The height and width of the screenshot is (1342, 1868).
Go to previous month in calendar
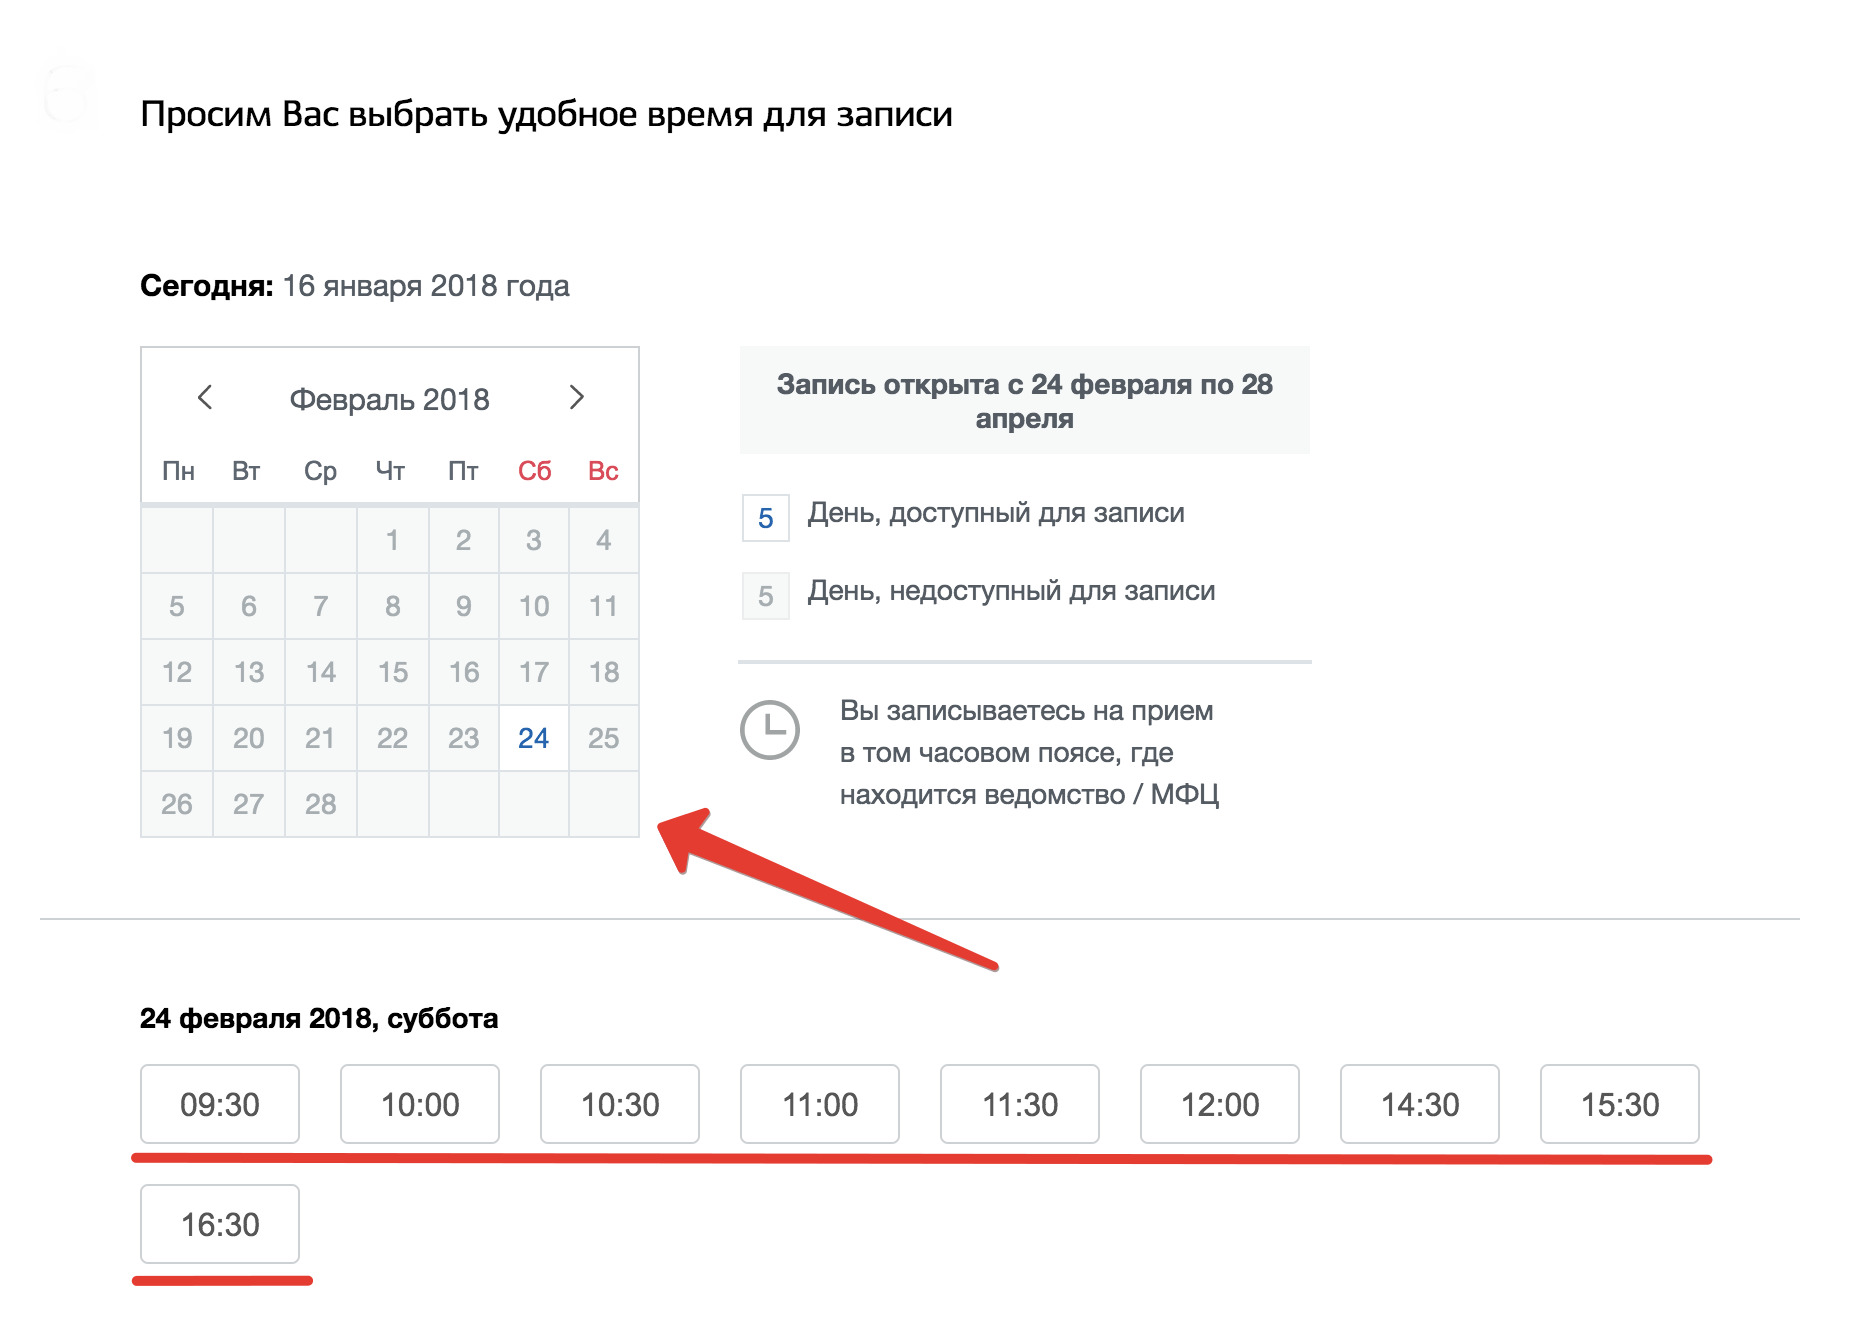(x=205, y=398)
